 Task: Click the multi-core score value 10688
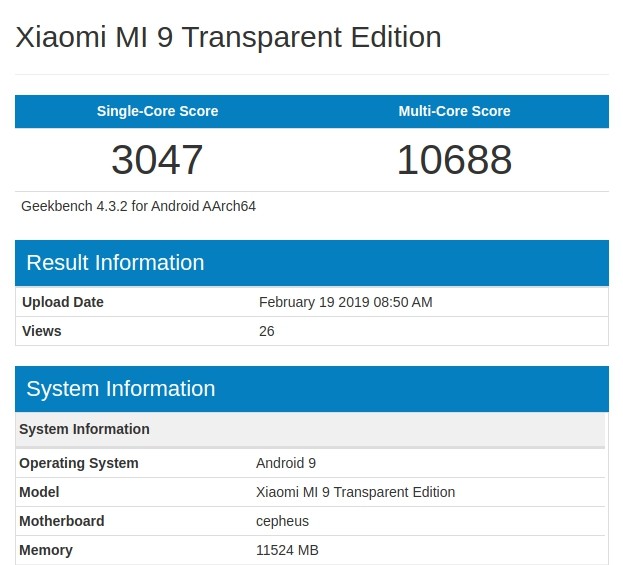tap(454, 159)
